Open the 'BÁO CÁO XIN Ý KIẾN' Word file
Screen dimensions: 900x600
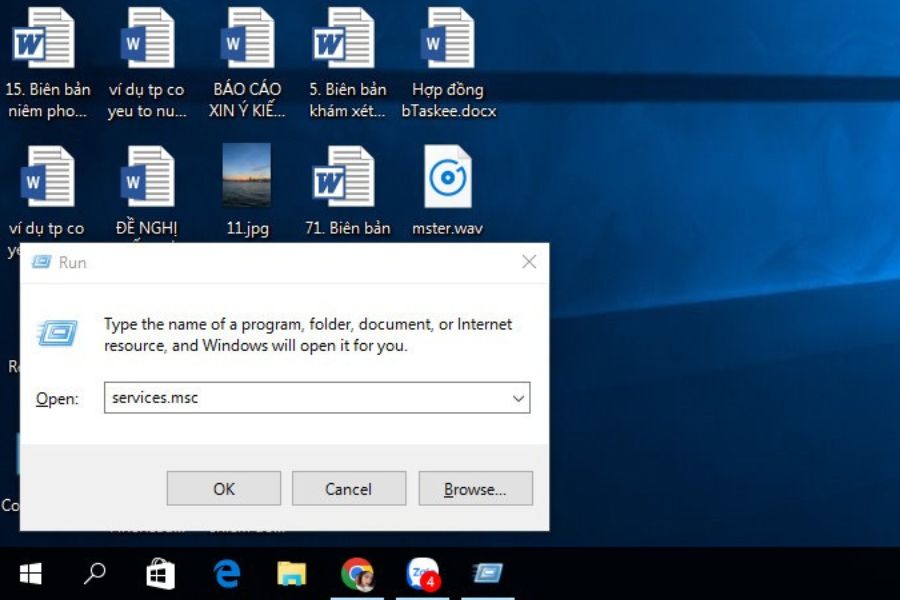point(246,40)
